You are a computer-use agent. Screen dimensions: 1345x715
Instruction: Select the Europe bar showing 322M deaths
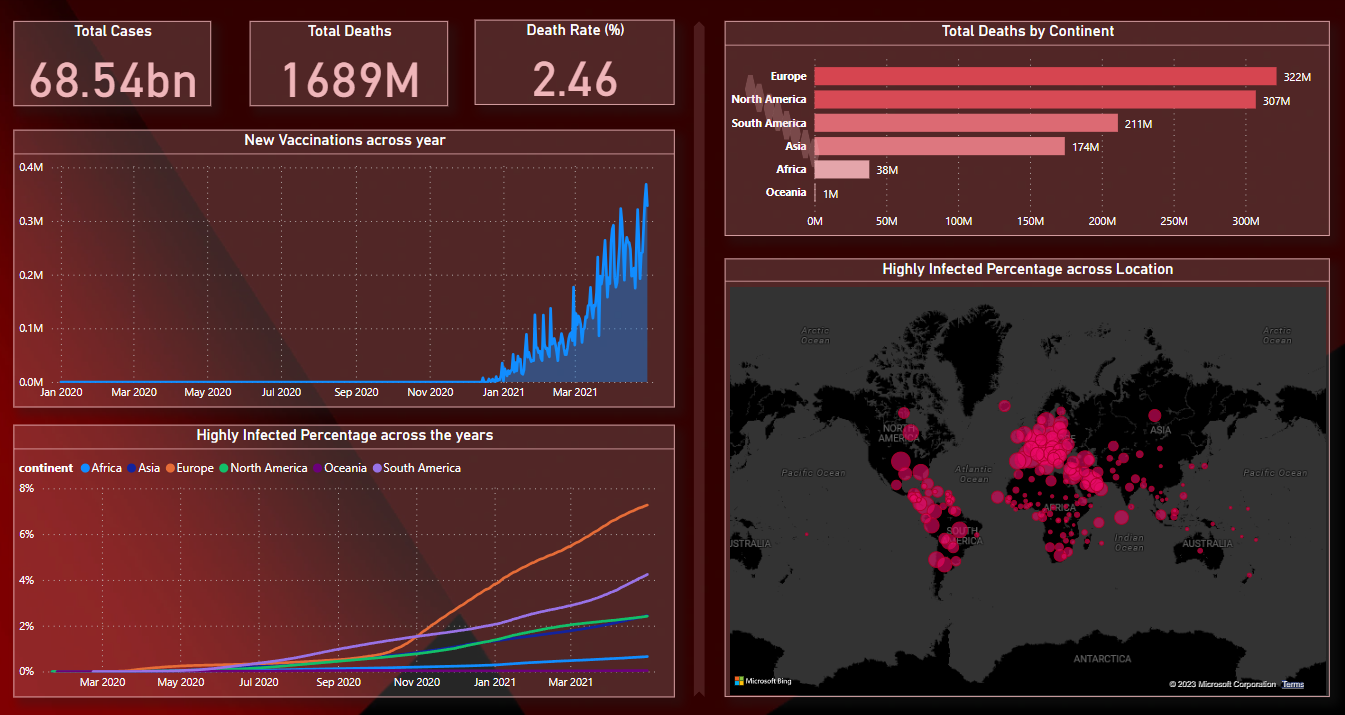click(x=1044, y=77)
